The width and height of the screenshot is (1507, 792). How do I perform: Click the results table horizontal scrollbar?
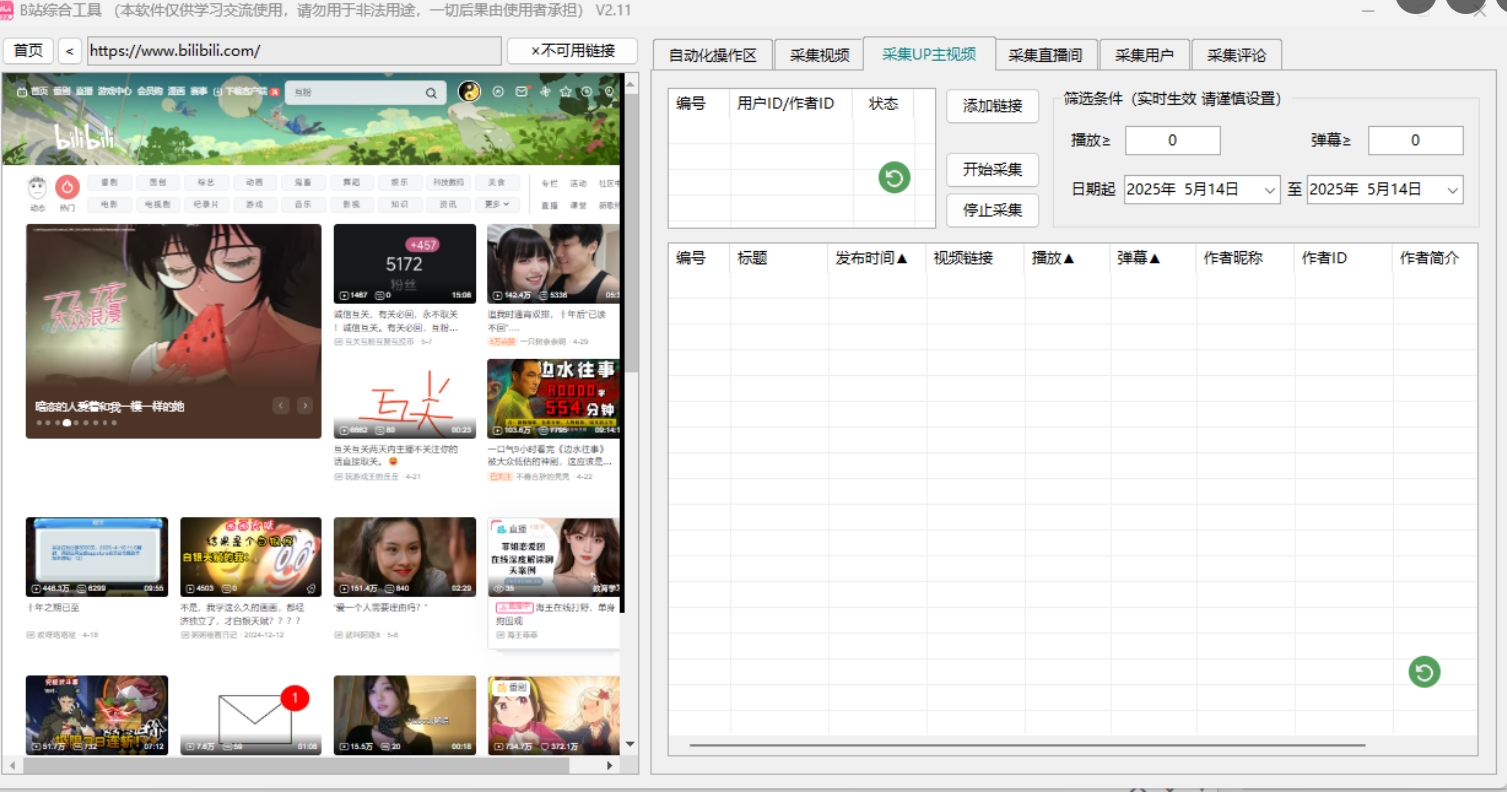(1026, 745)
